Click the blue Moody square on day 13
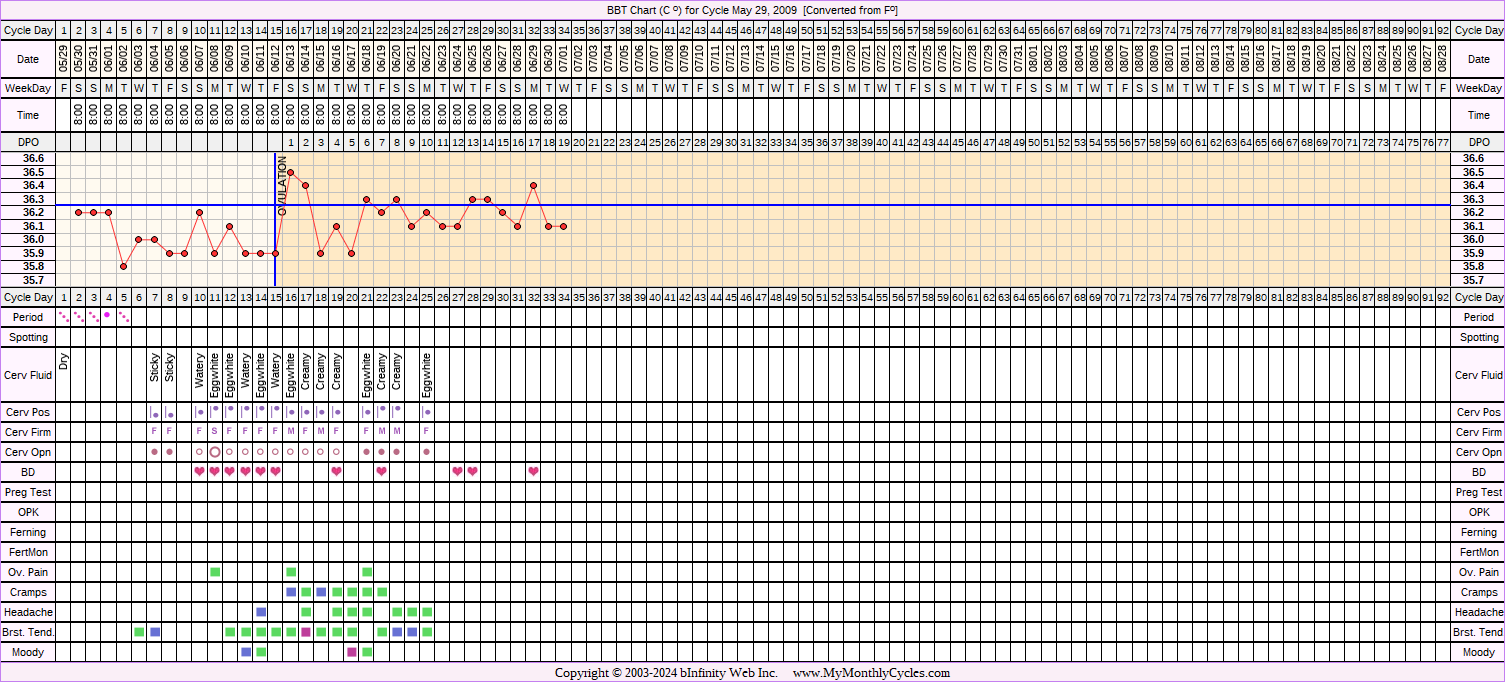 click(x=246, y=652)
